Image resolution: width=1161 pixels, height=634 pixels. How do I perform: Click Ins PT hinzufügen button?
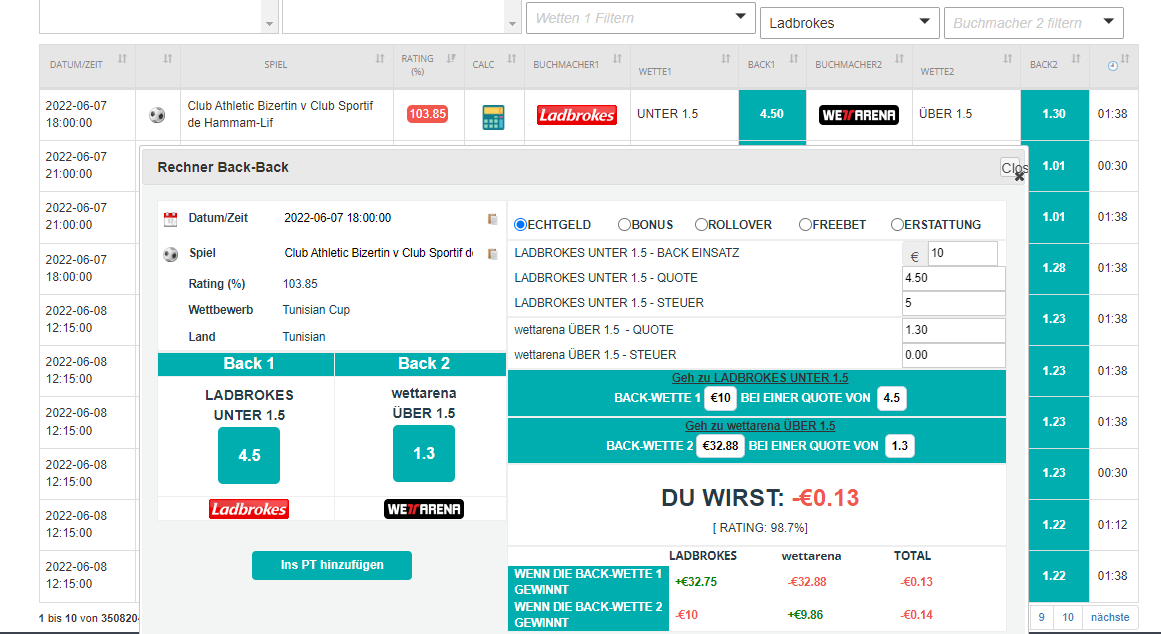(332, 565)
